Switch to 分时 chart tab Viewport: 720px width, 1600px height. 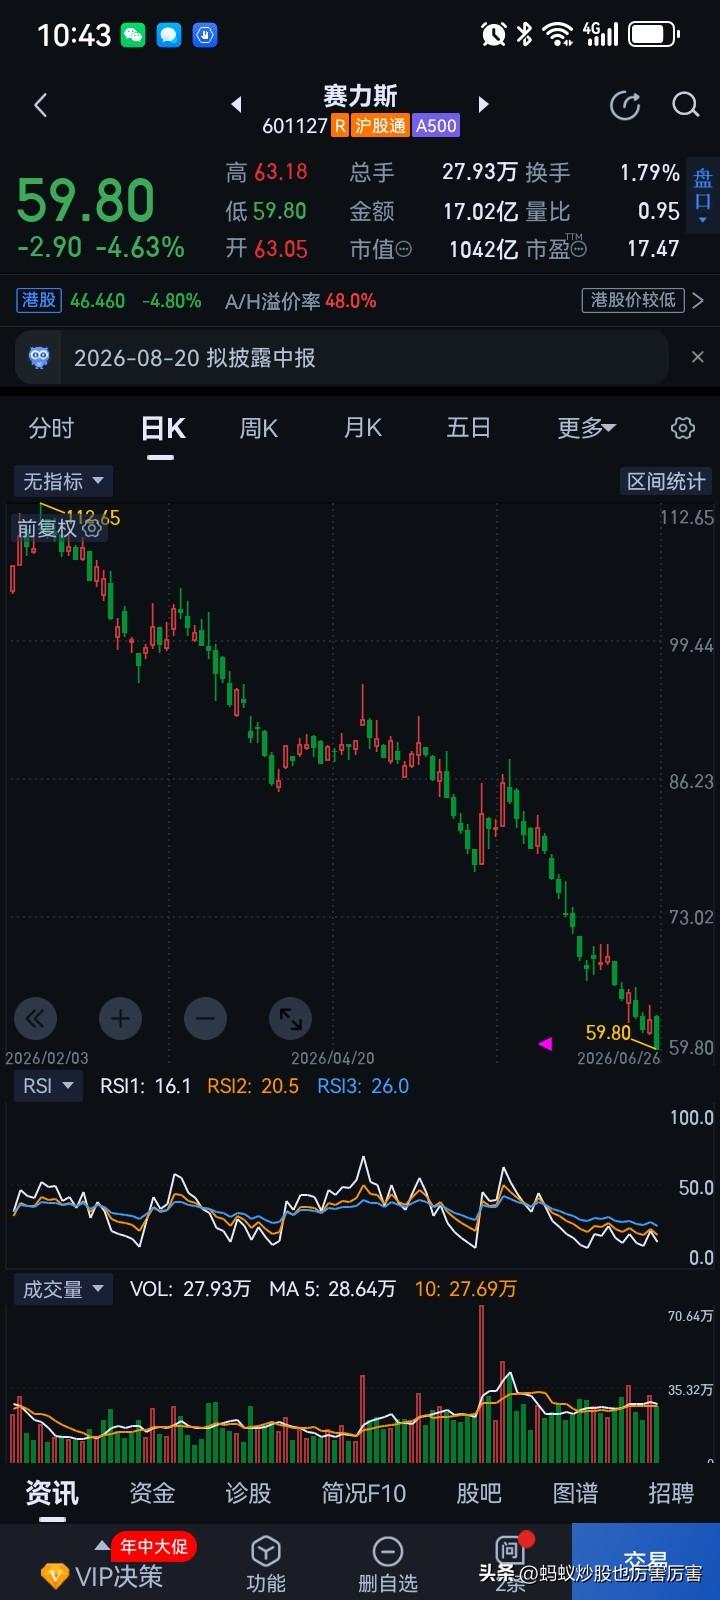tap(51, 428)
